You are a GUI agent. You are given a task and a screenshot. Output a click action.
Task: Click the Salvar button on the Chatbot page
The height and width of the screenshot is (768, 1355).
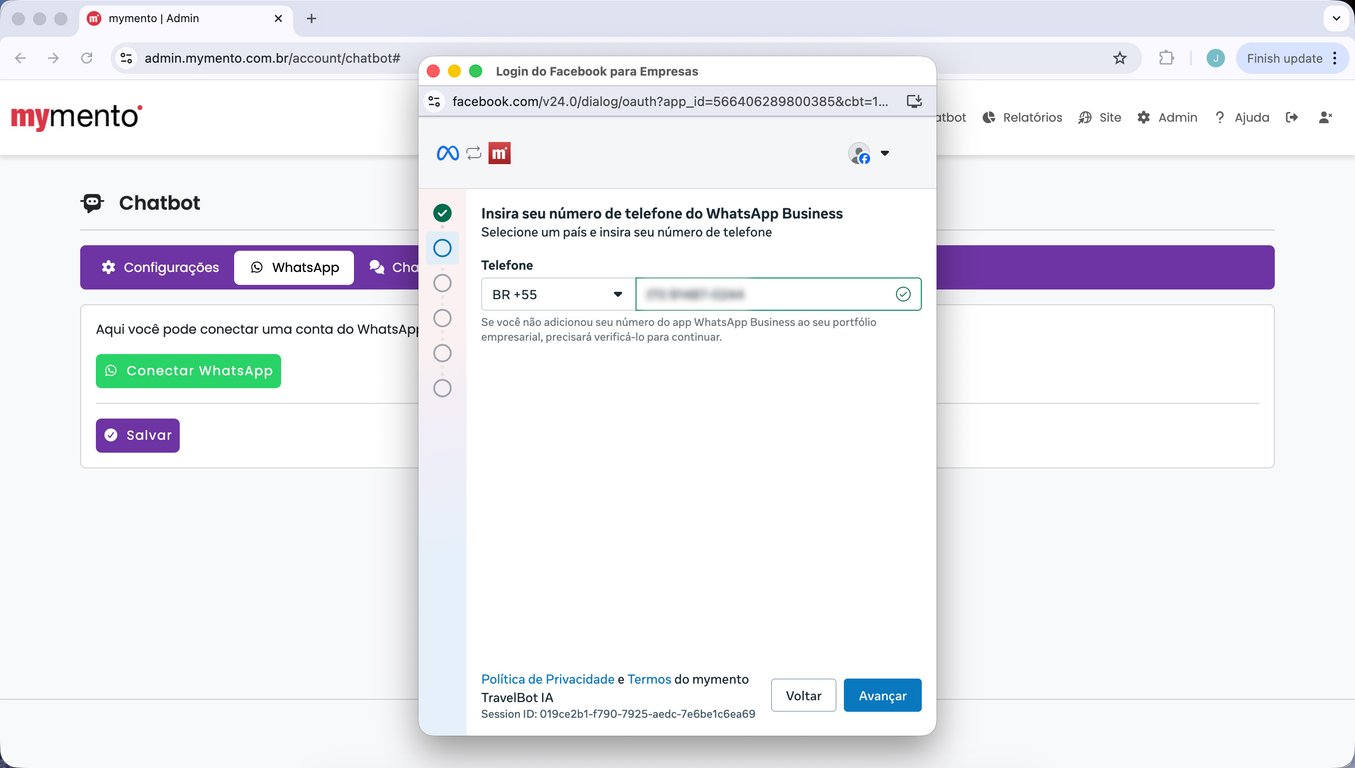138,435
